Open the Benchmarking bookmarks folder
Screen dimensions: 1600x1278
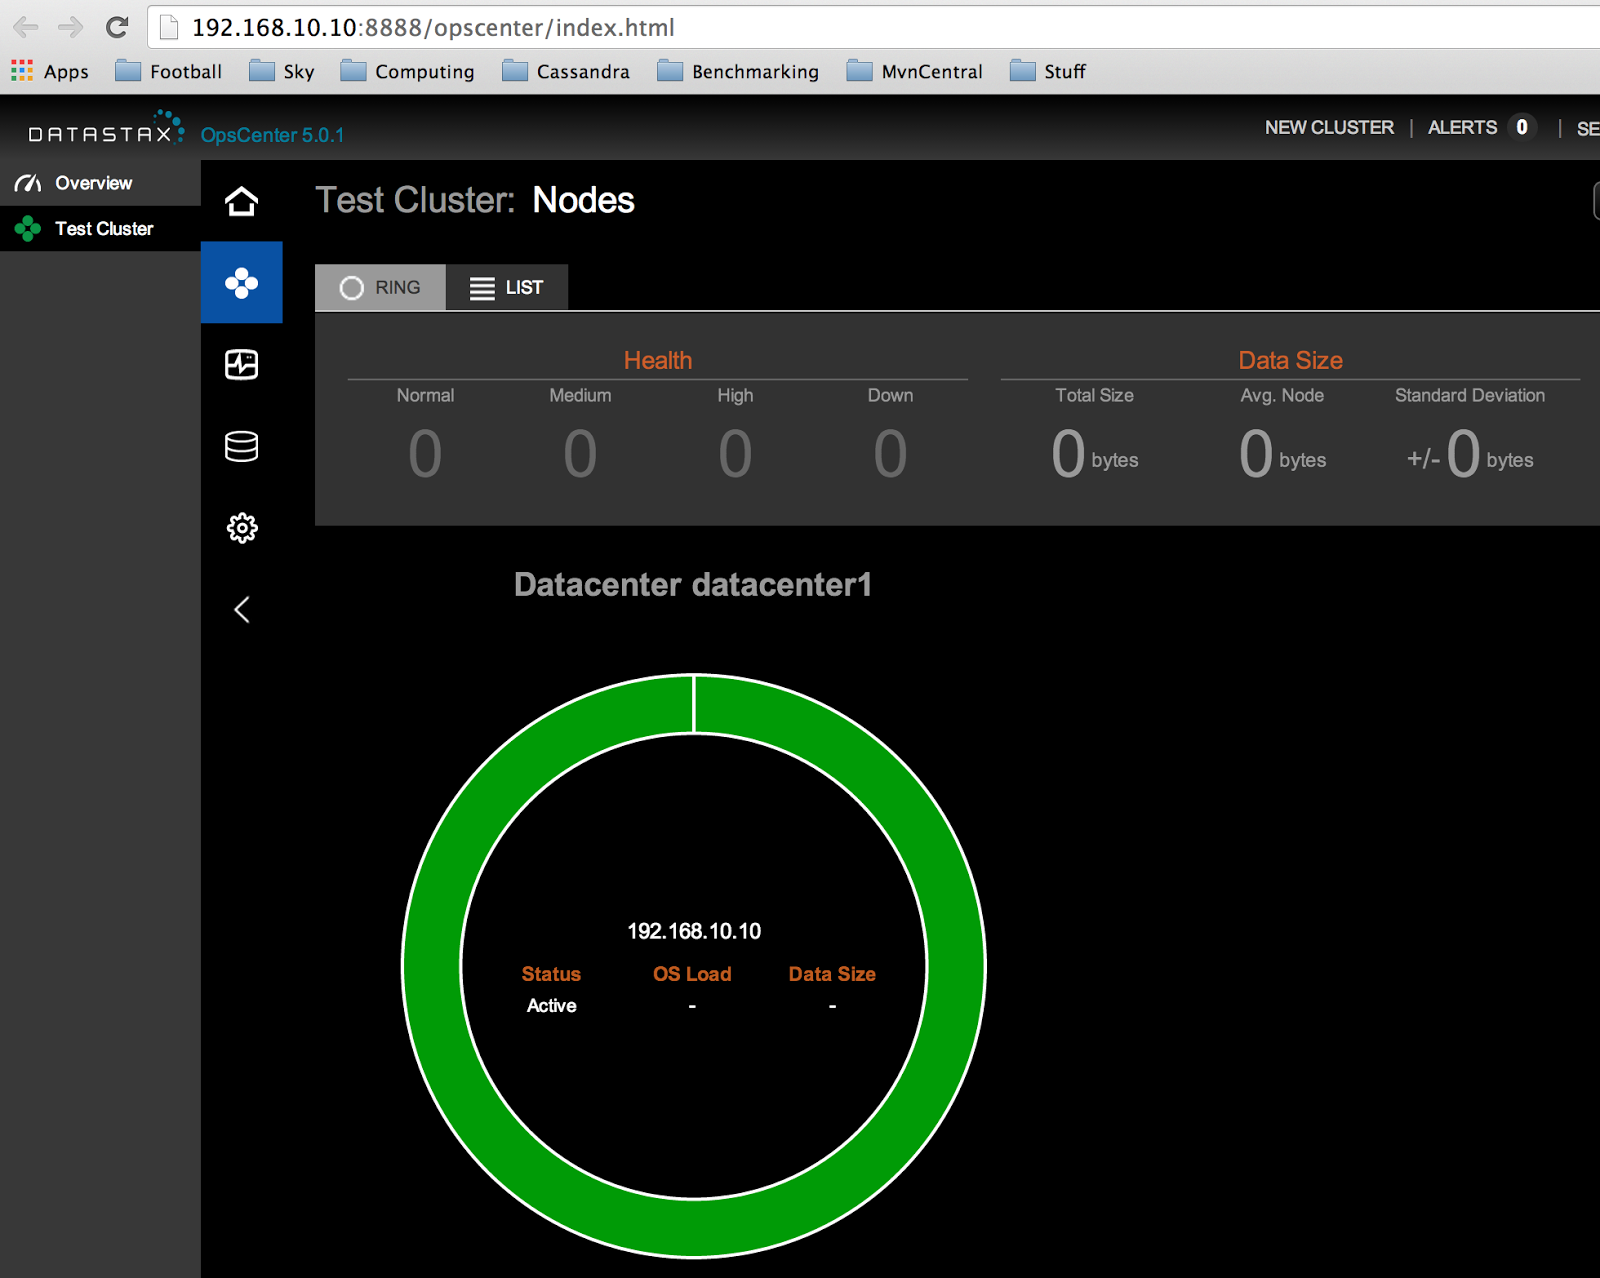(738, 71)
